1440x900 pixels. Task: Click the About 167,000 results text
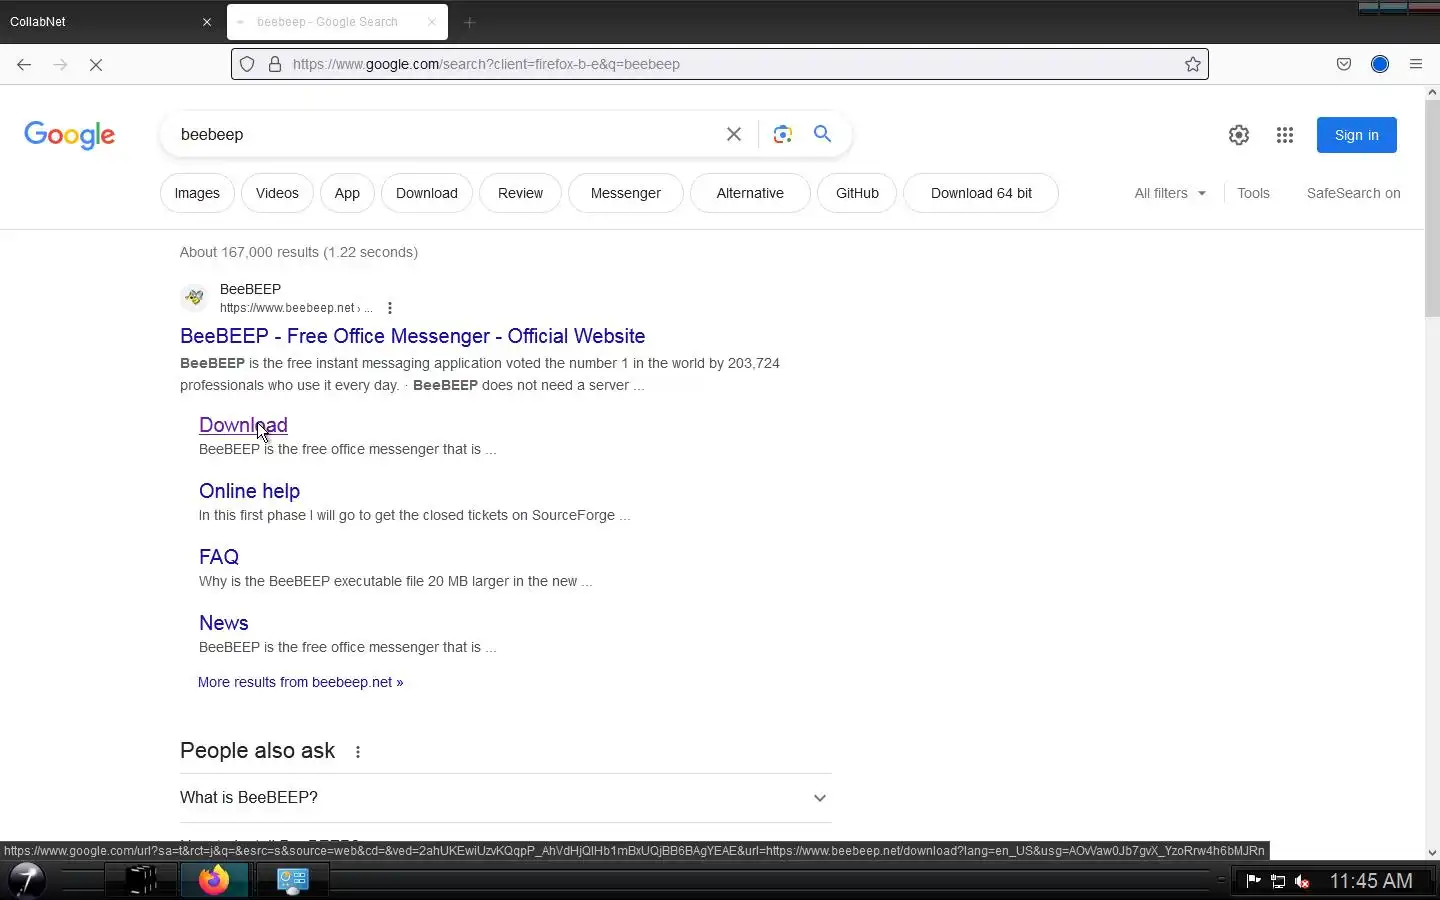[x=299, y=252]
